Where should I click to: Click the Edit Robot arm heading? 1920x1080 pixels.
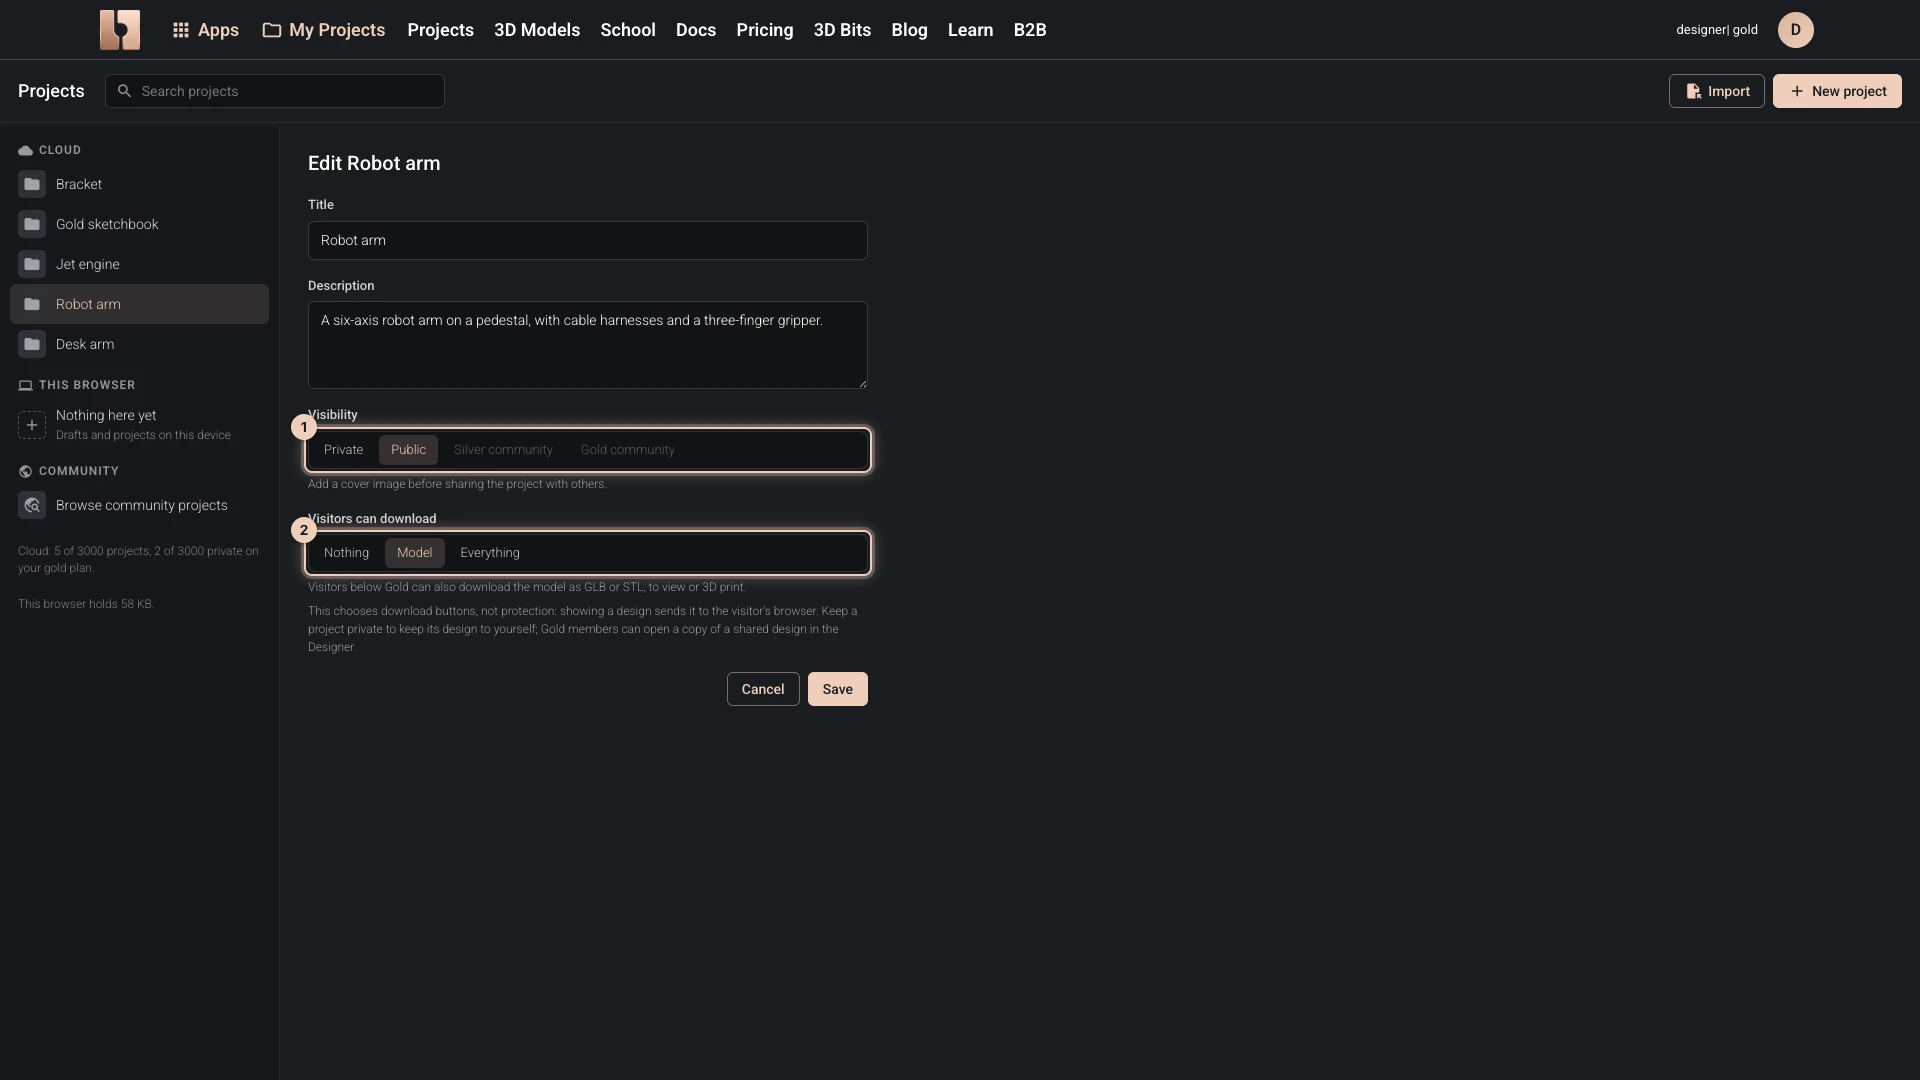point(374,163)
